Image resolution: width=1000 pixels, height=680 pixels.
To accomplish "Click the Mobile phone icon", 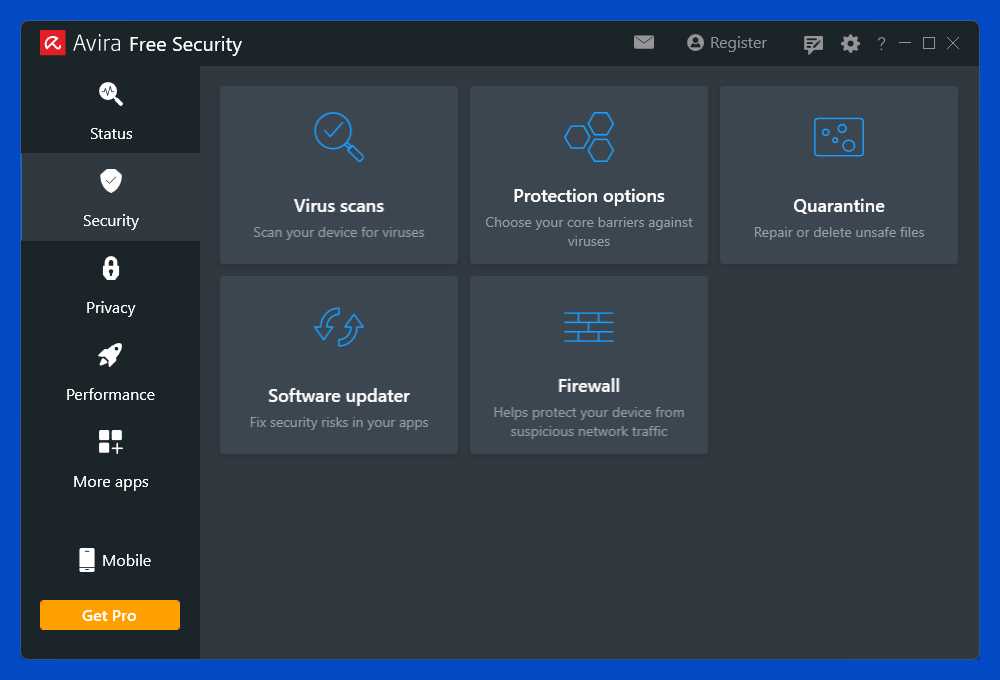I will pos(87,560).
